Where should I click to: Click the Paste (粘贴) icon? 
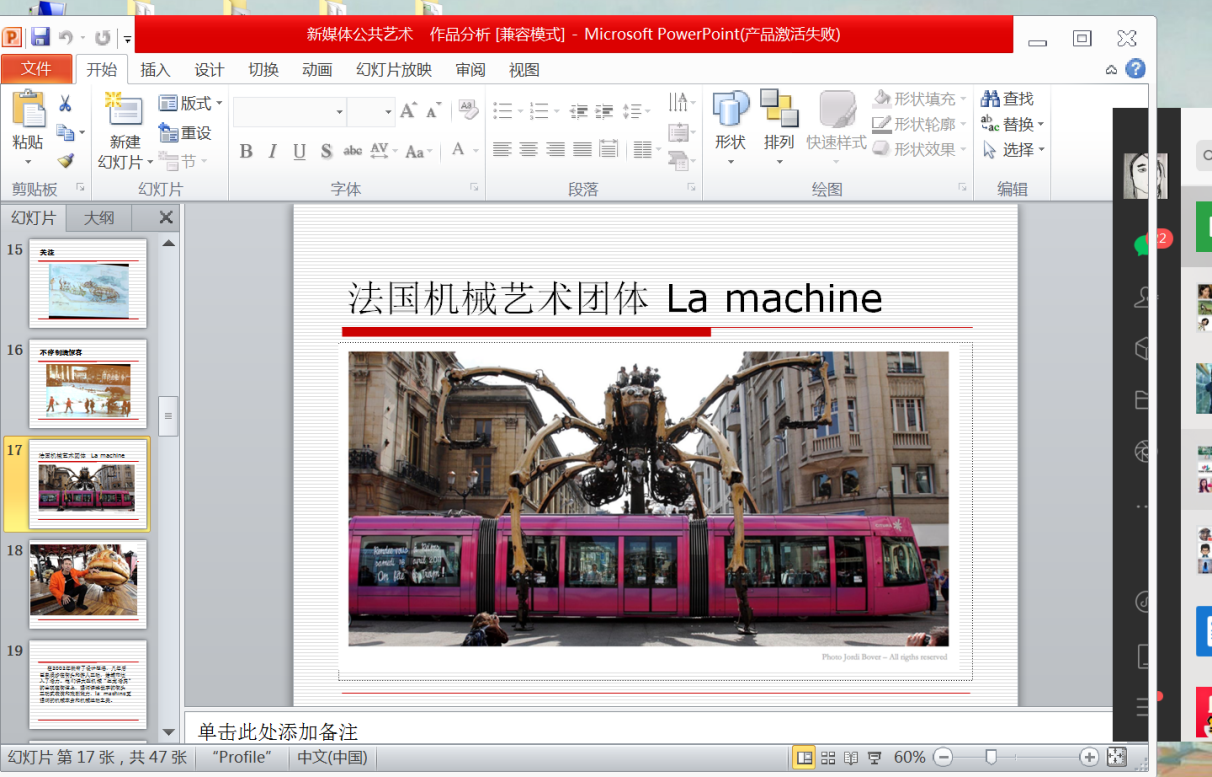28,110
